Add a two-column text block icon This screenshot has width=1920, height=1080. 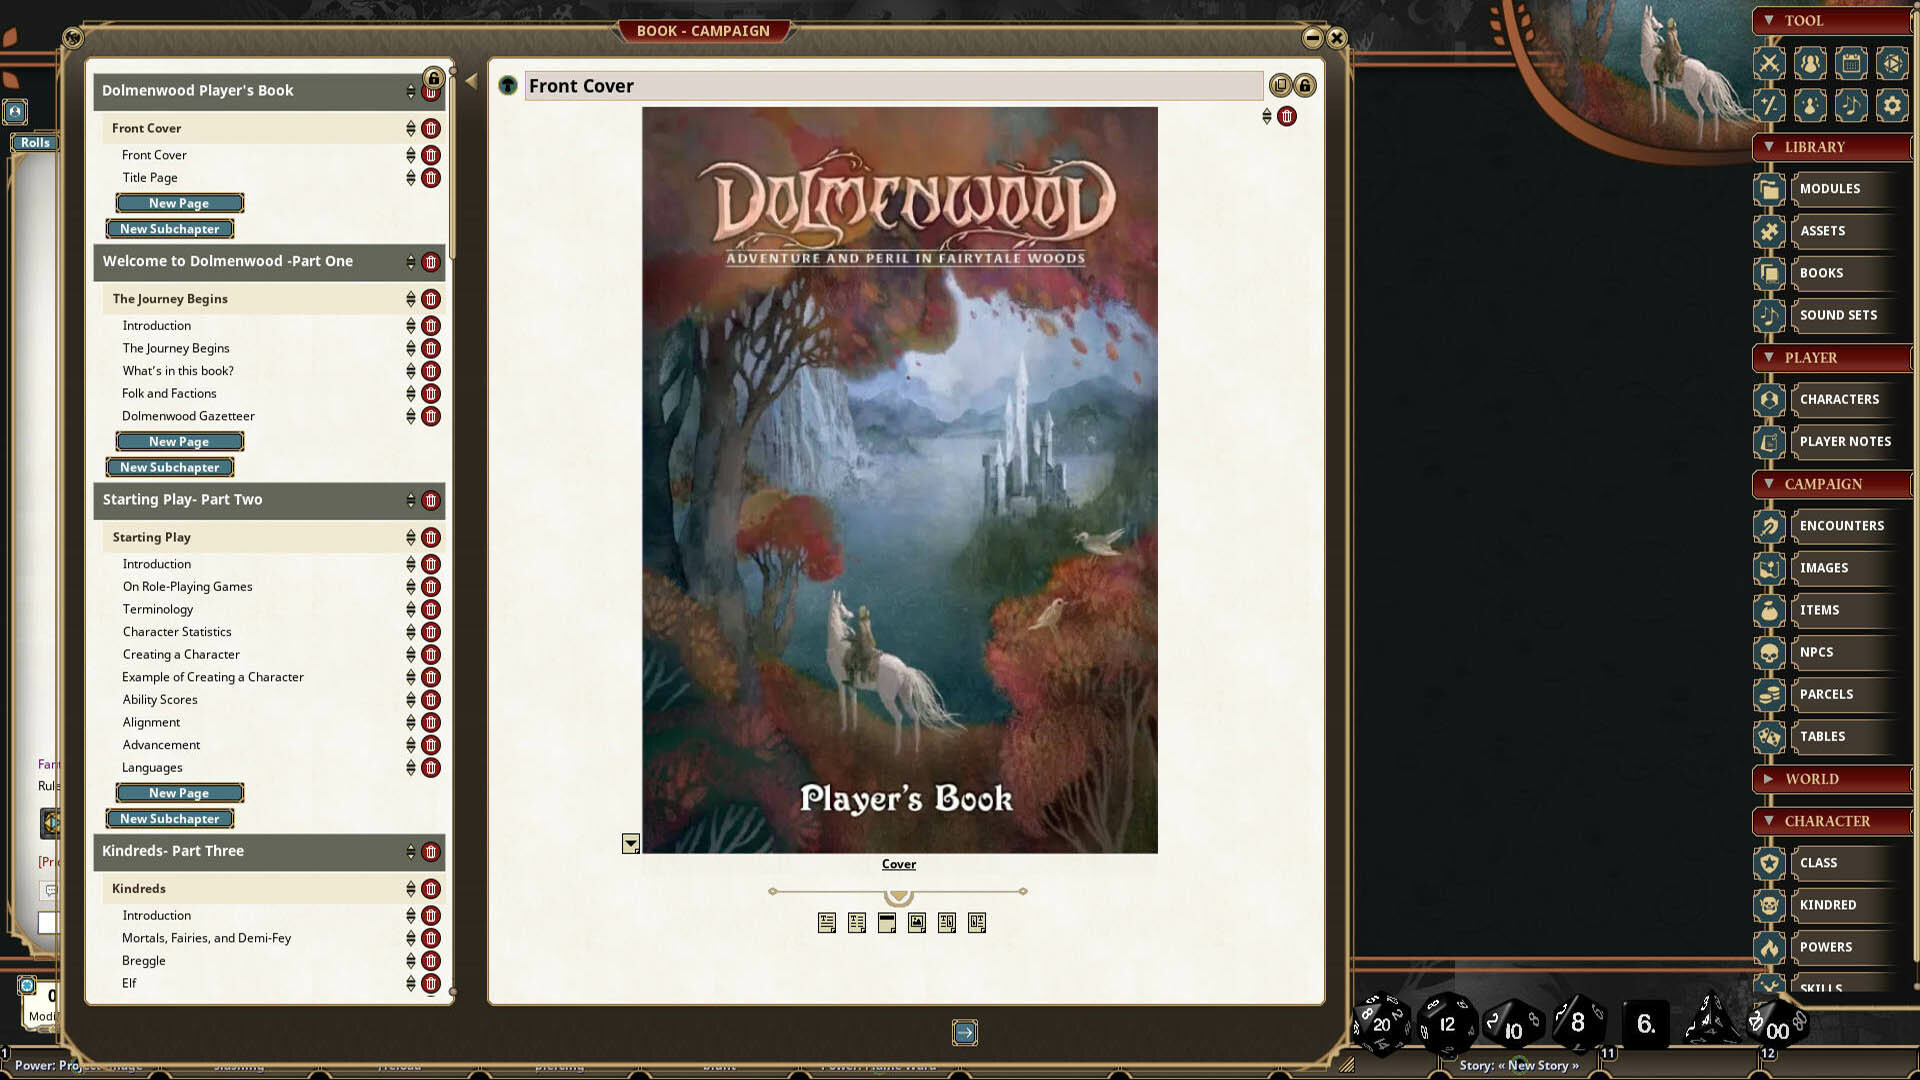857,923
